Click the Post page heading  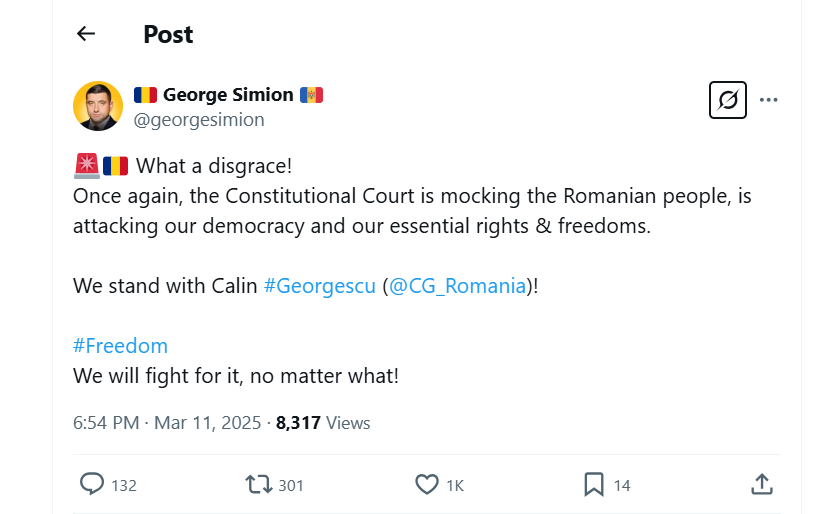point(168,34)
